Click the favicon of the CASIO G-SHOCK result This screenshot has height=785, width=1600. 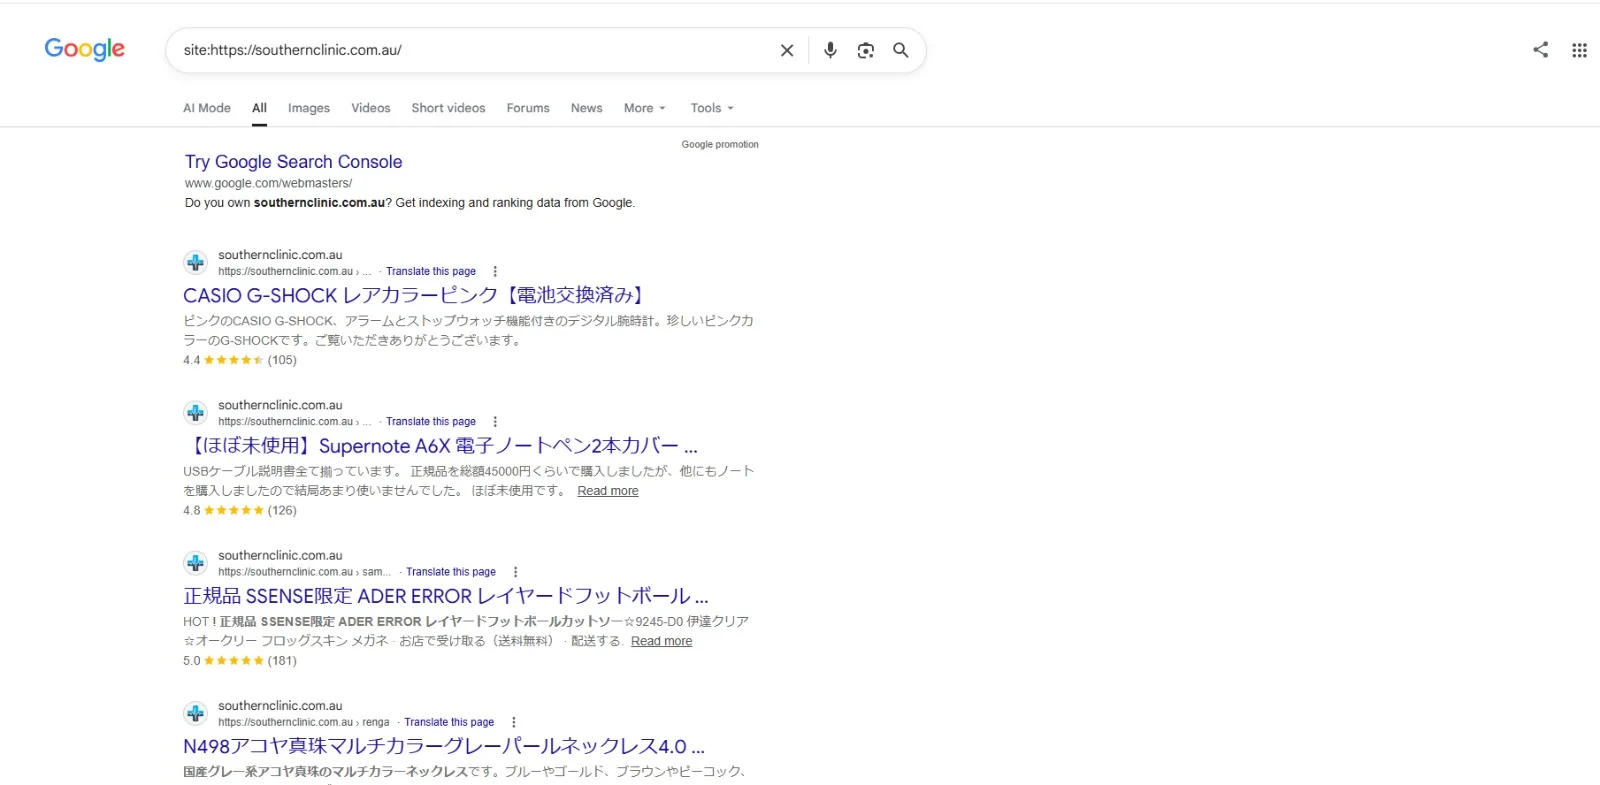pyautogui.click(x=195, y=263)
